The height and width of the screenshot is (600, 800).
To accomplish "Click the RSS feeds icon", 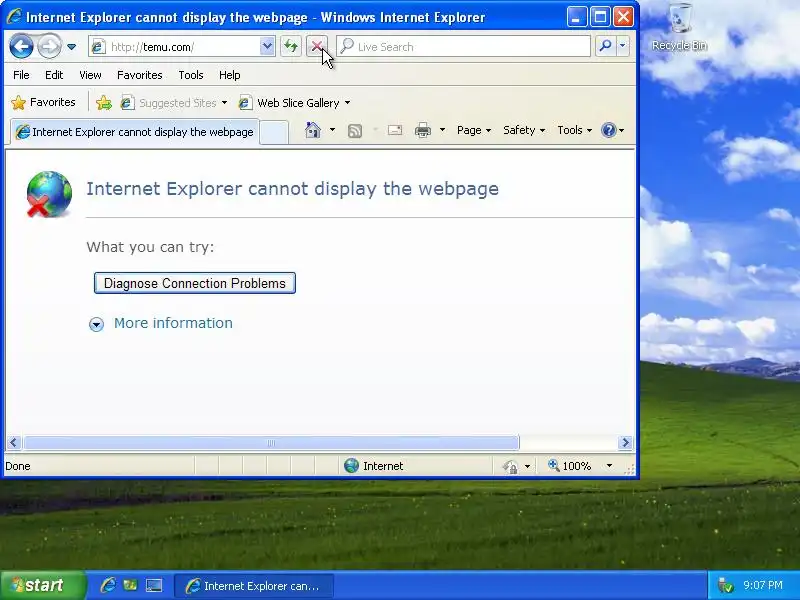I will (x=355, y=131).
